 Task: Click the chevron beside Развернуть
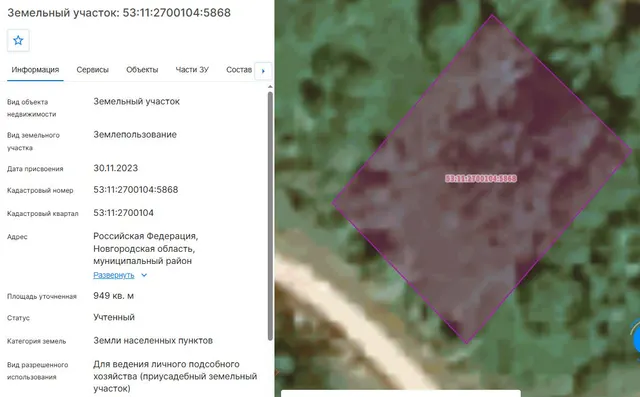click(144, 275)
